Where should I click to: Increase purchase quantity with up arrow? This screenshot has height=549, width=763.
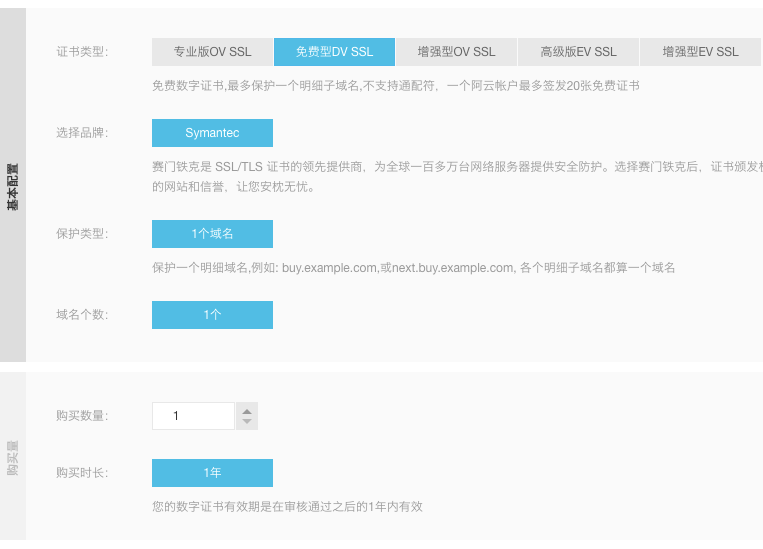pyautogui.click(x=247, y=410)
